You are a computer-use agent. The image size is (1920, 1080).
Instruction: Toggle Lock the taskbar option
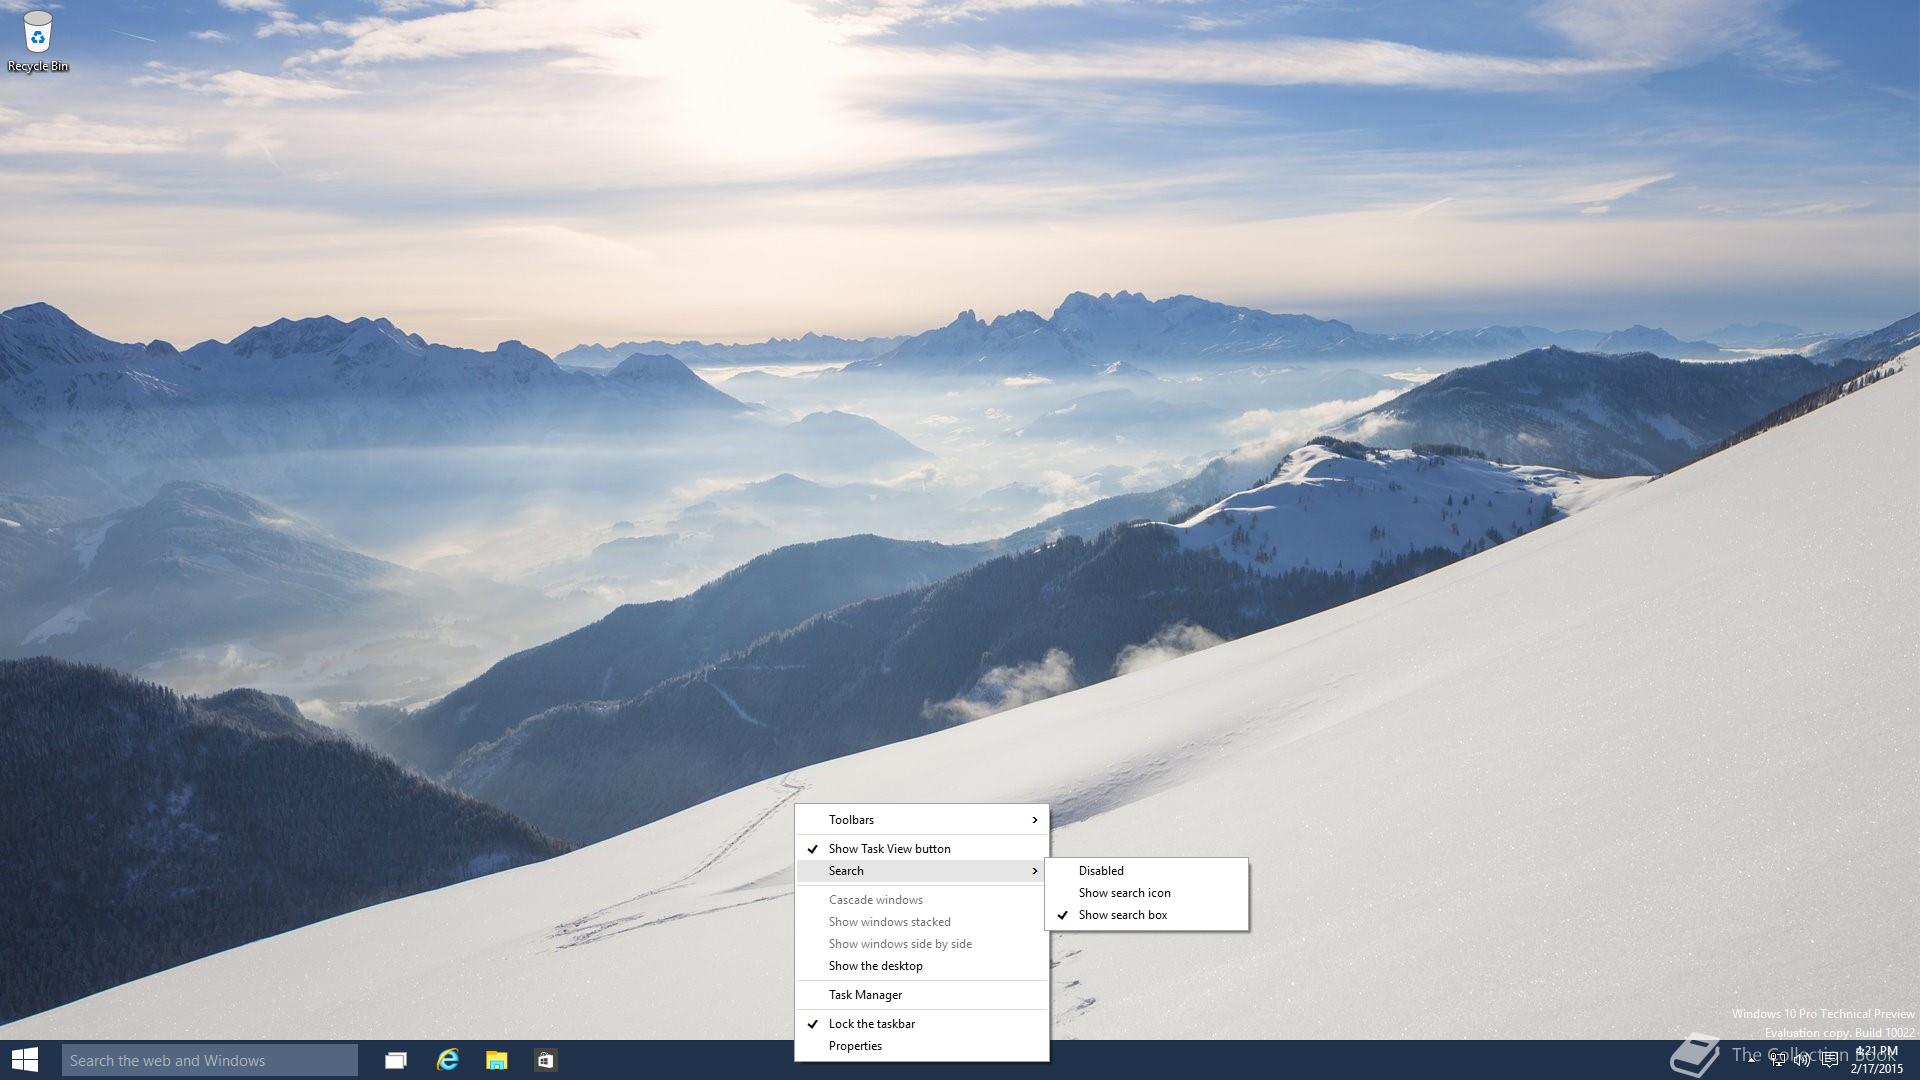871,1024
